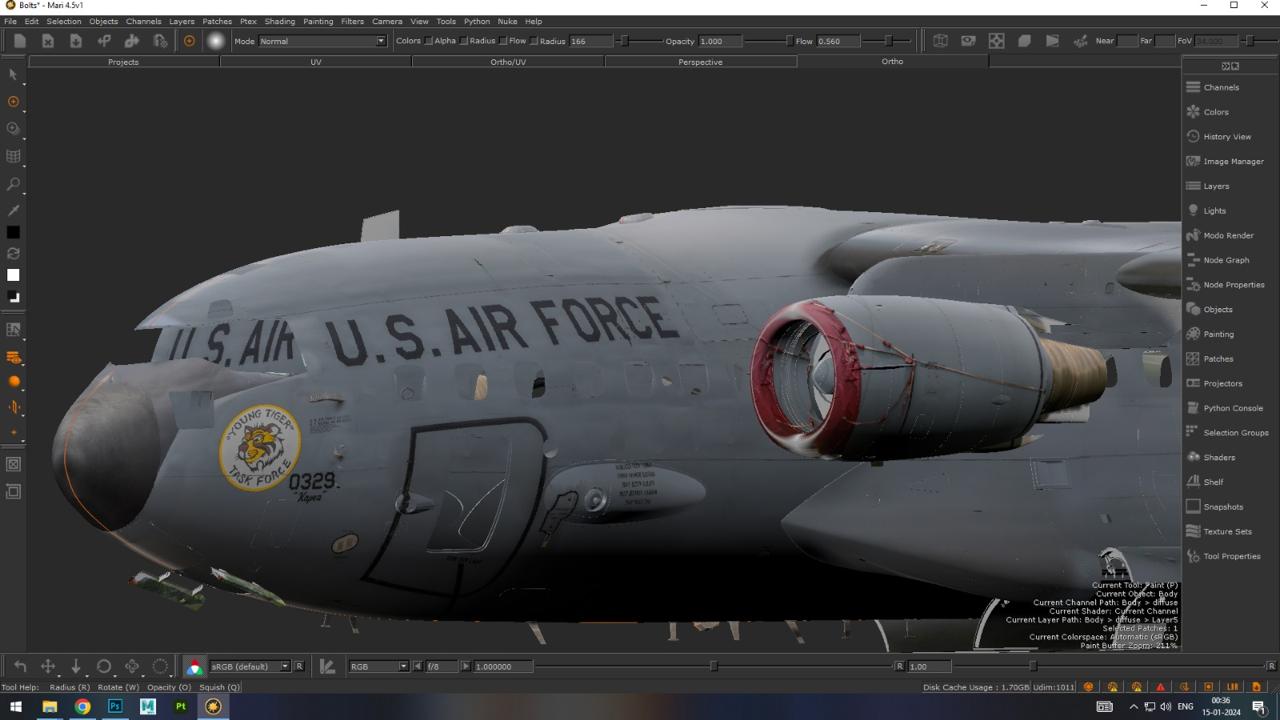
Task: Open the Shaders palette
Action: click(1219, 457)
